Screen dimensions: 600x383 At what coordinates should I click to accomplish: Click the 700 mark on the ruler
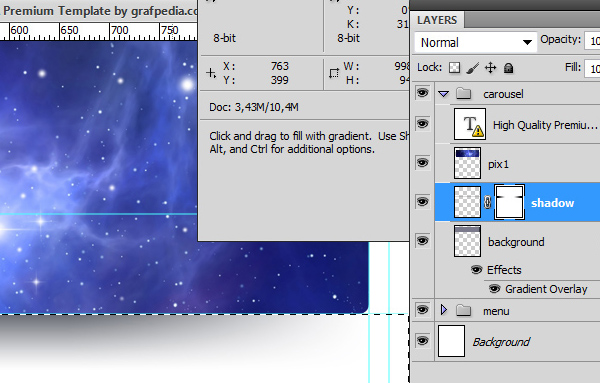pos(119,30)
